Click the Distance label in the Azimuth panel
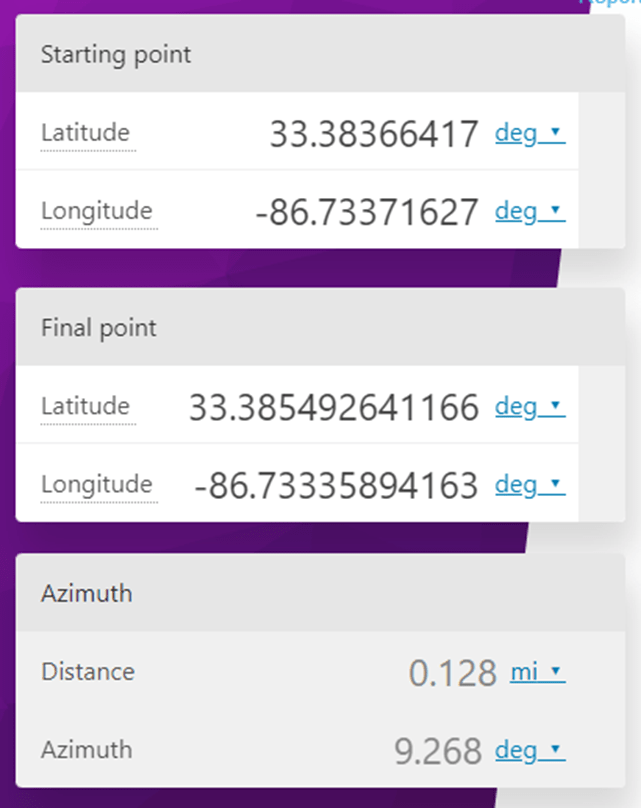Viewport: 641px width, 808px height. [x=88, y=672]
